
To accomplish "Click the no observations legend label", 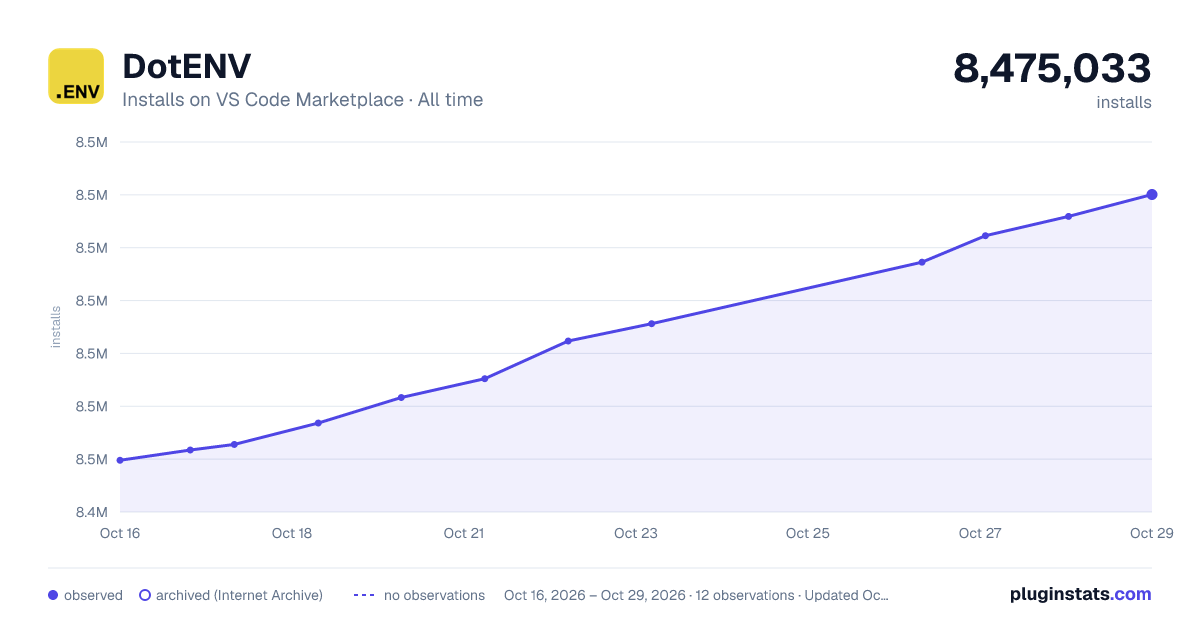I will 434,595.
